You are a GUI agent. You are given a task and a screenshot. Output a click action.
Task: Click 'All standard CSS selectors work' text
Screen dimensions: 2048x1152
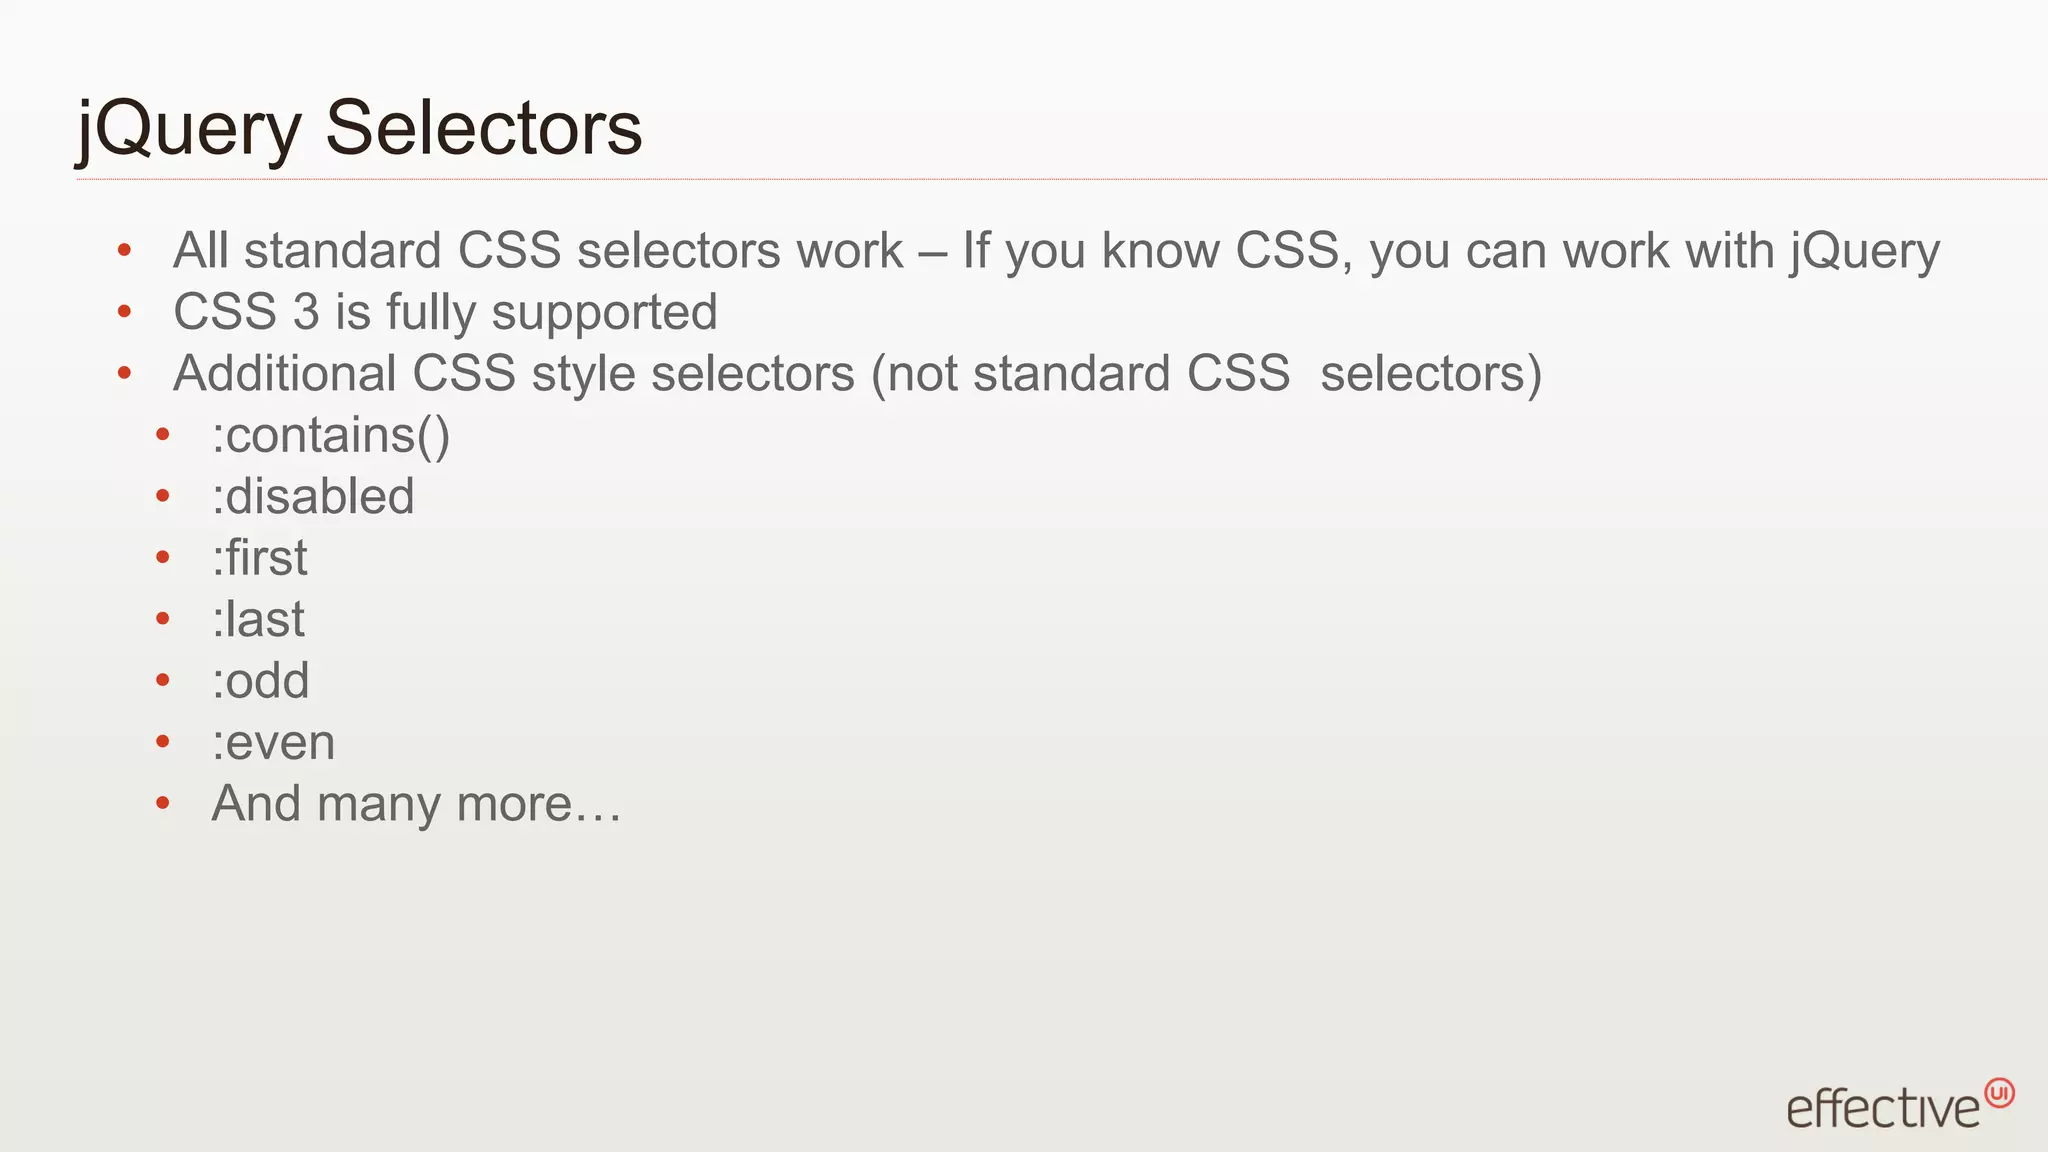click(538, 251)
